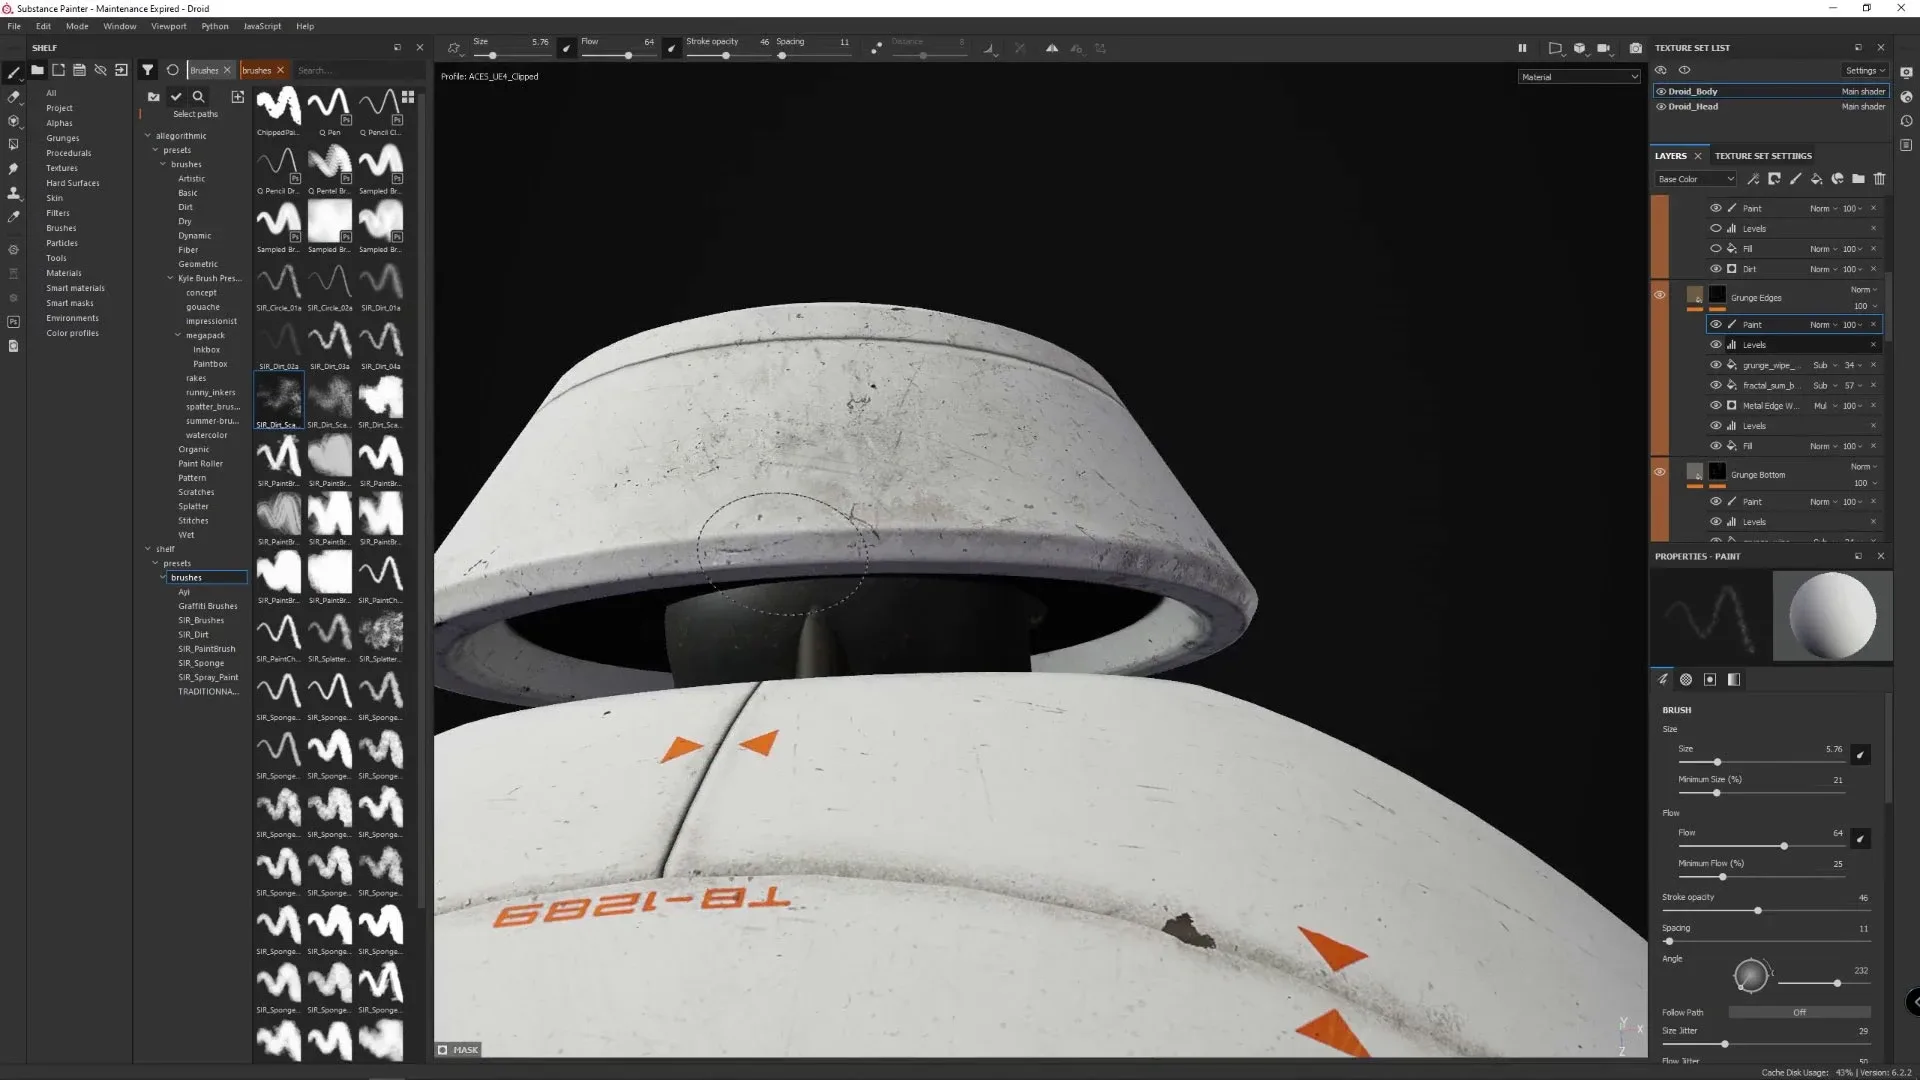1920x1080 pixels.
Task: Add a smart material in the Layers toolbar
Action: (1837, 179)
